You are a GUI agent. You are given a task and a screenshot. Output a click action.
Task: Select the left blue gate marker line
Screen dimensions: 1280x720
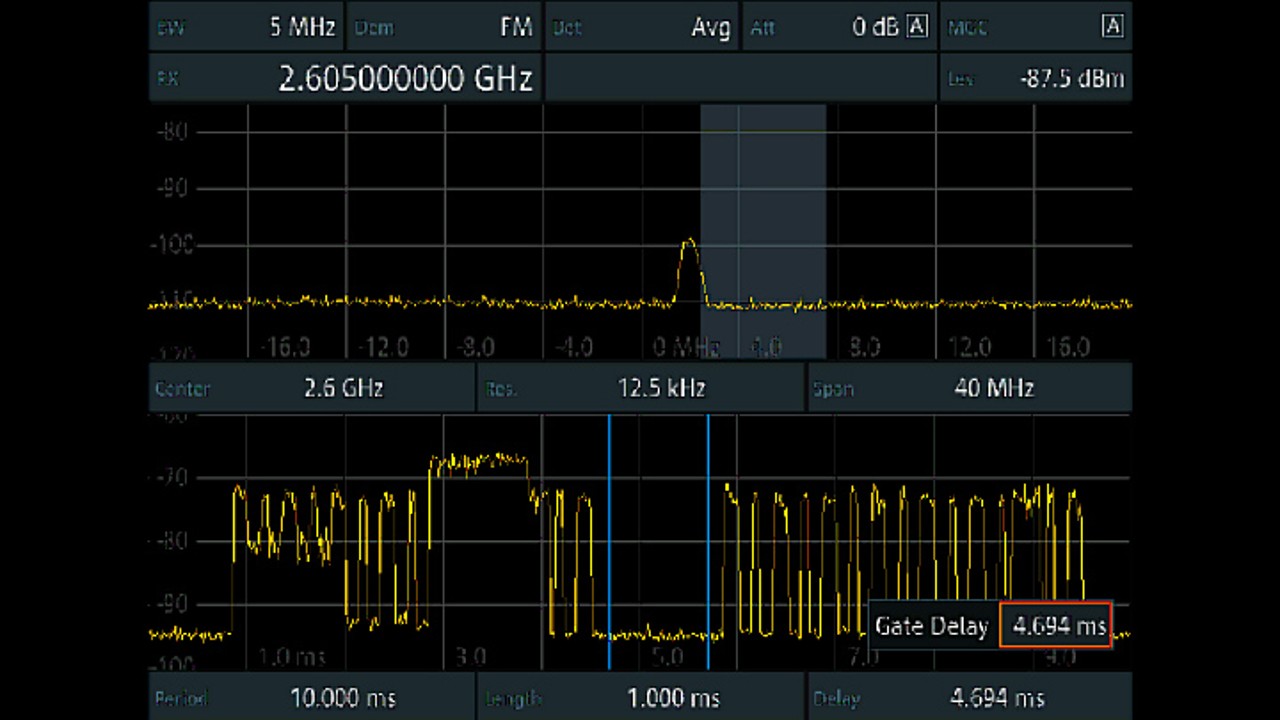(x=609, y=542)
